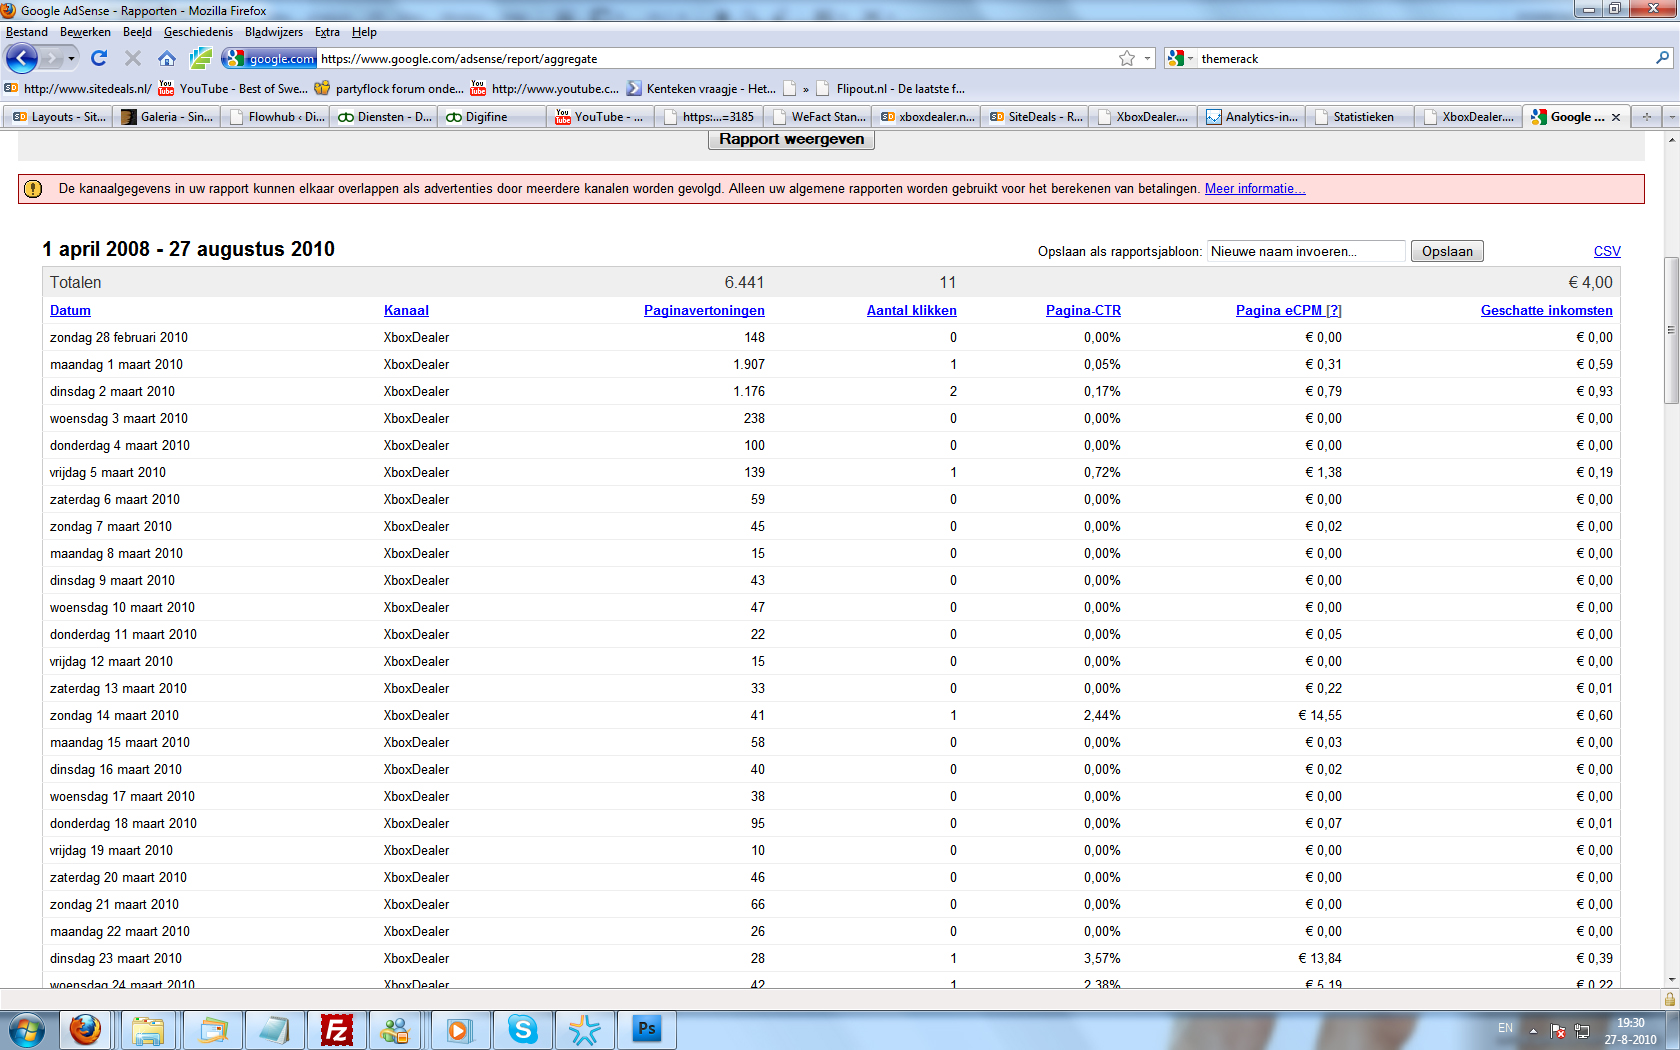Click the URL address bar

(715, 59)
